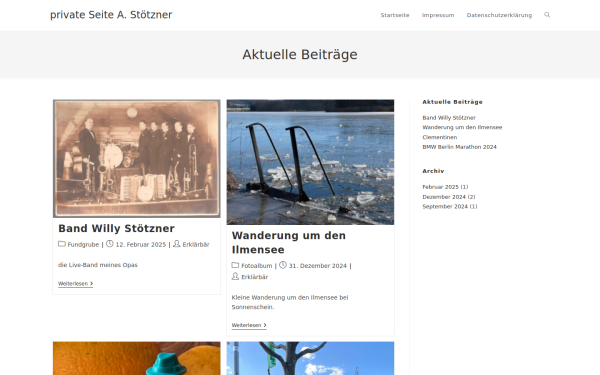Go to site title private Seite A. Stötzner
The image size is (600, 375).
[111, 15]
